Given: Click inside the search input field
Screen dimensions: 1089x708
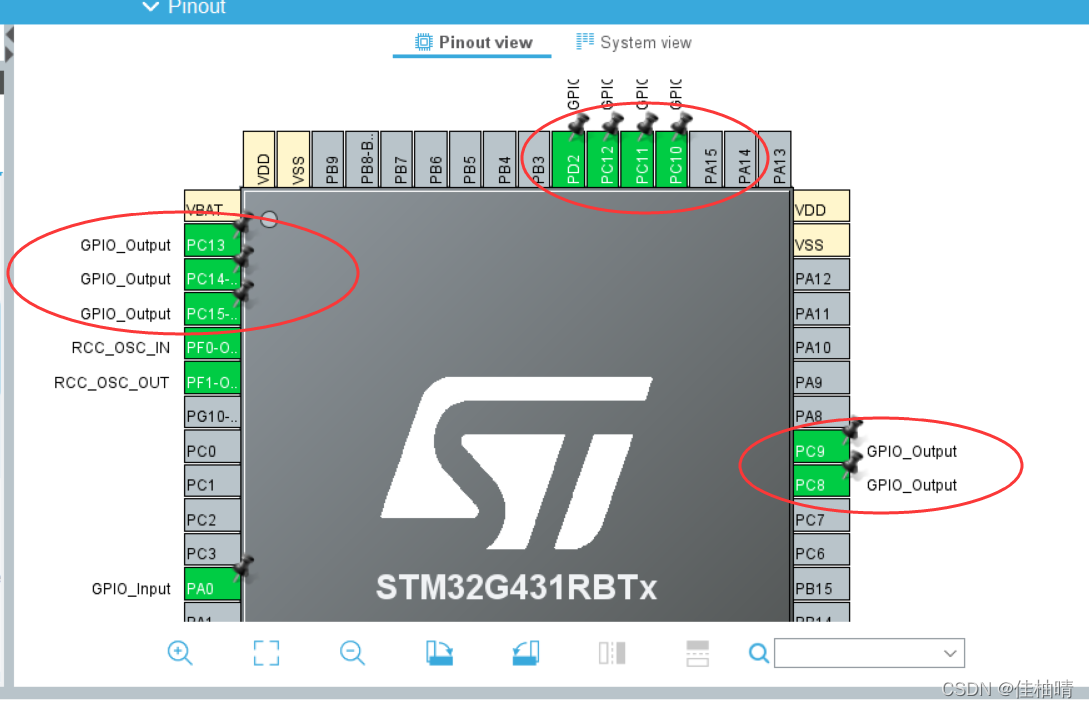Looking at the screenshot, I should (870, 652).
